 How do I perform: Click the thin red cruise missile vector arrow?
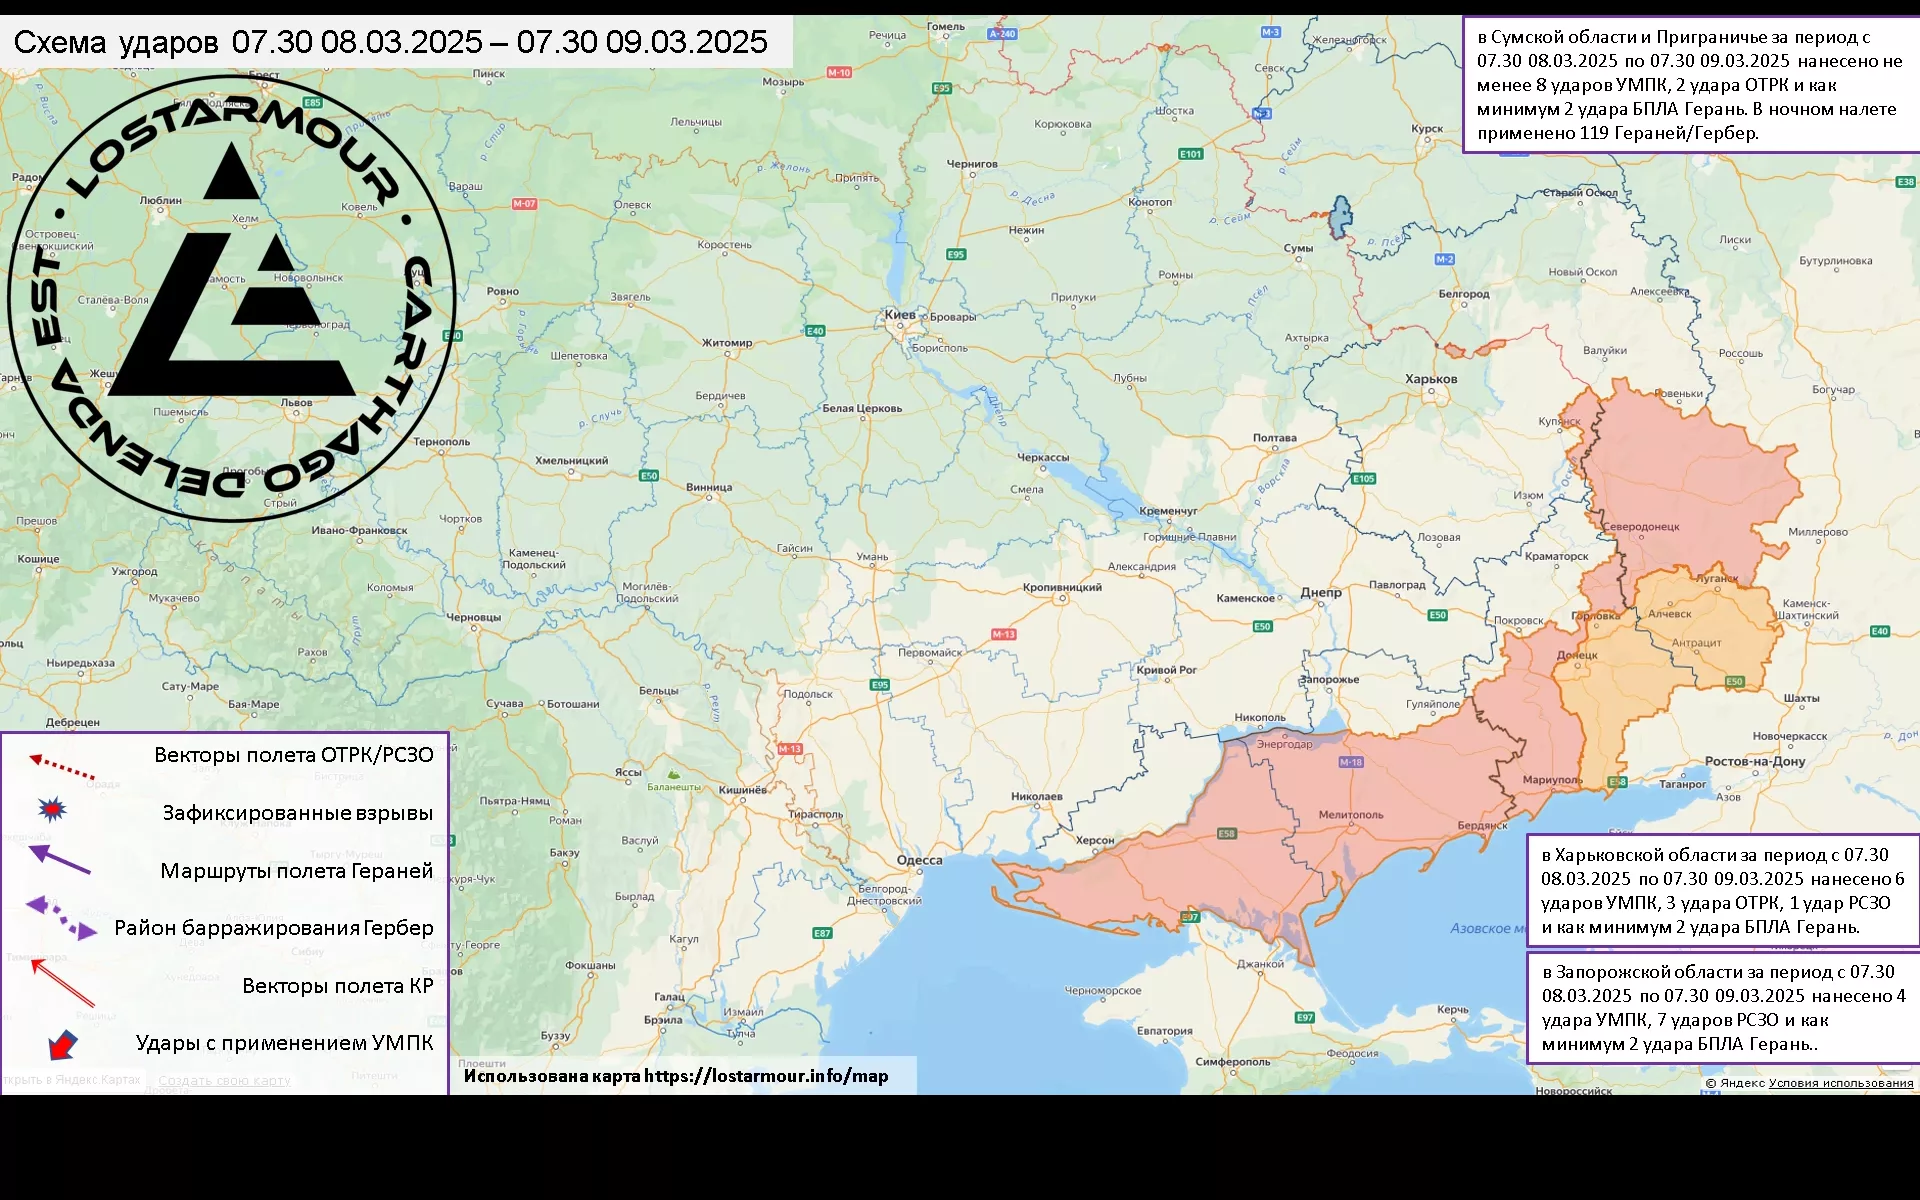(62, 983)
